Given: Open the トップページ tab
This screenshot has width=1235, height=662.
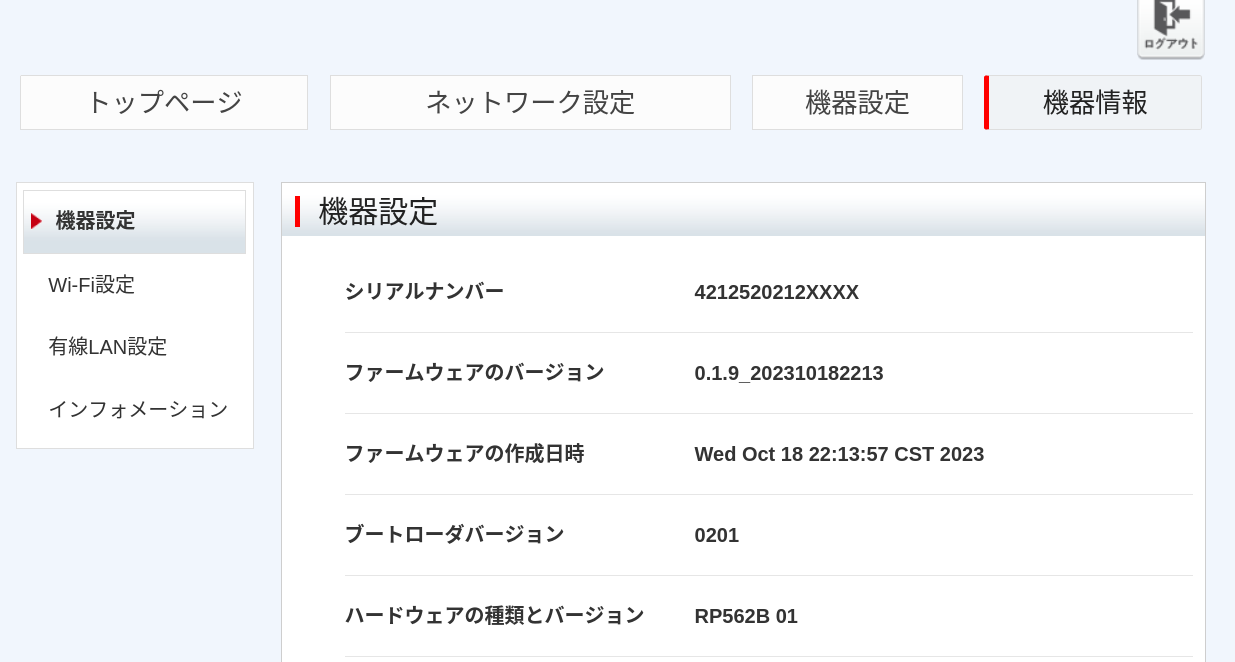Looking at the screenshot, I should 164,102.
